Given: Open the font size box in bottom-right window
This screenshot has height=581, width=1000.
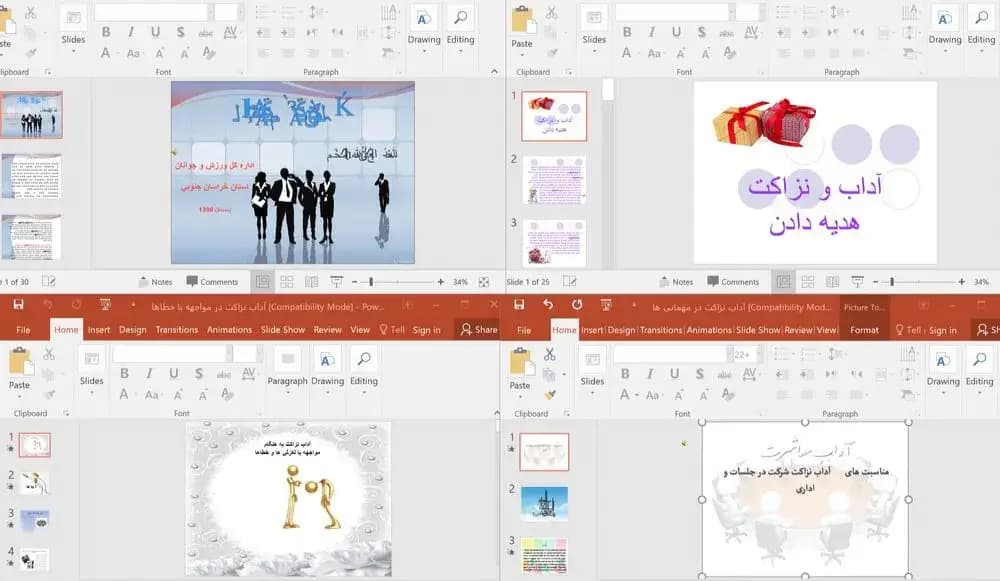Looking at the screenshot, I should coord(745,354).
